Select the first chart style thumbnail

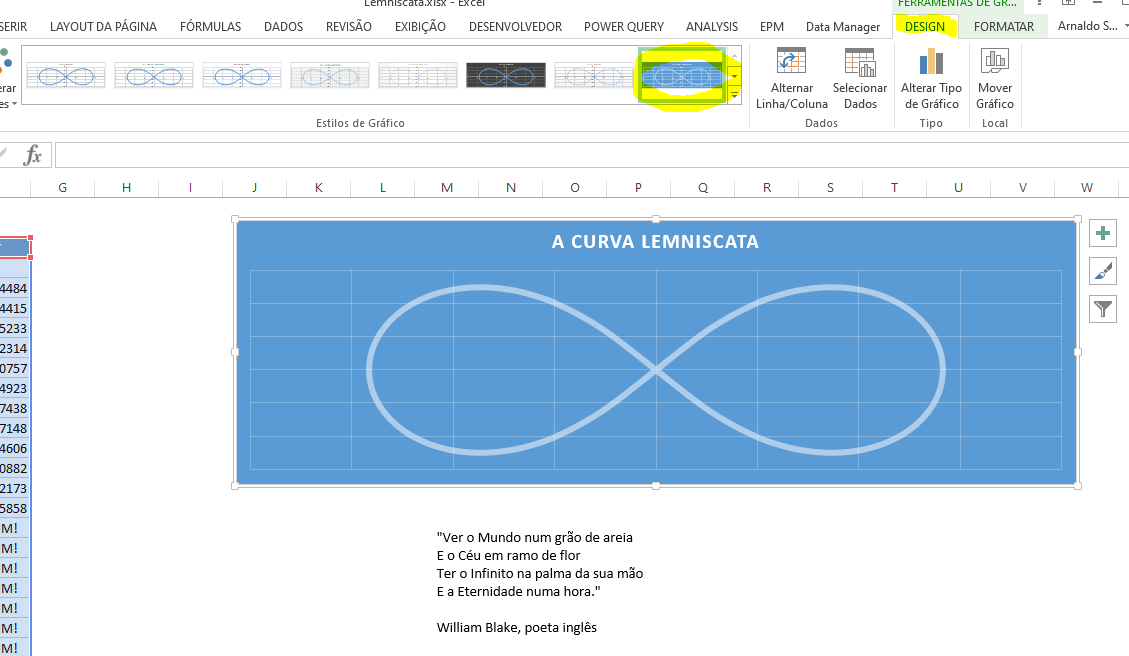[66, 75]
